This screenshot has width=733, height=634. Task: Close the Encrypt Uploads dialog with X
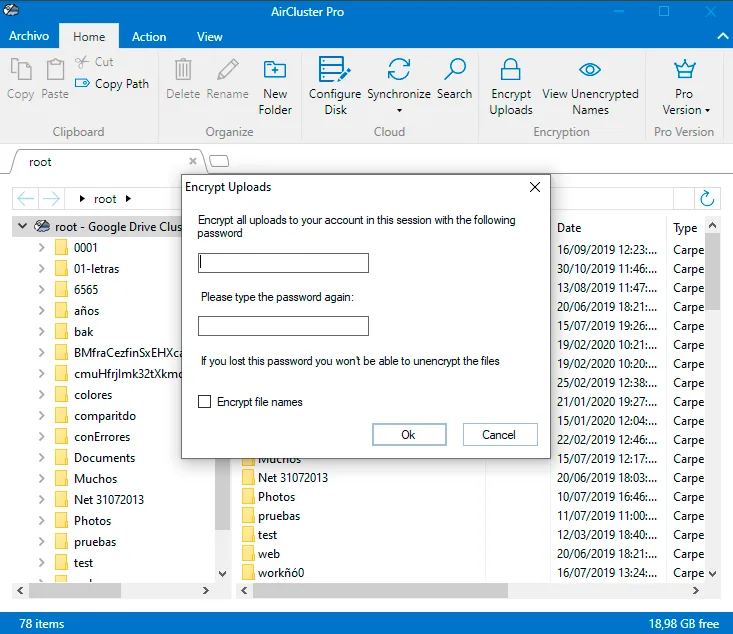click(x=535, y=187)
